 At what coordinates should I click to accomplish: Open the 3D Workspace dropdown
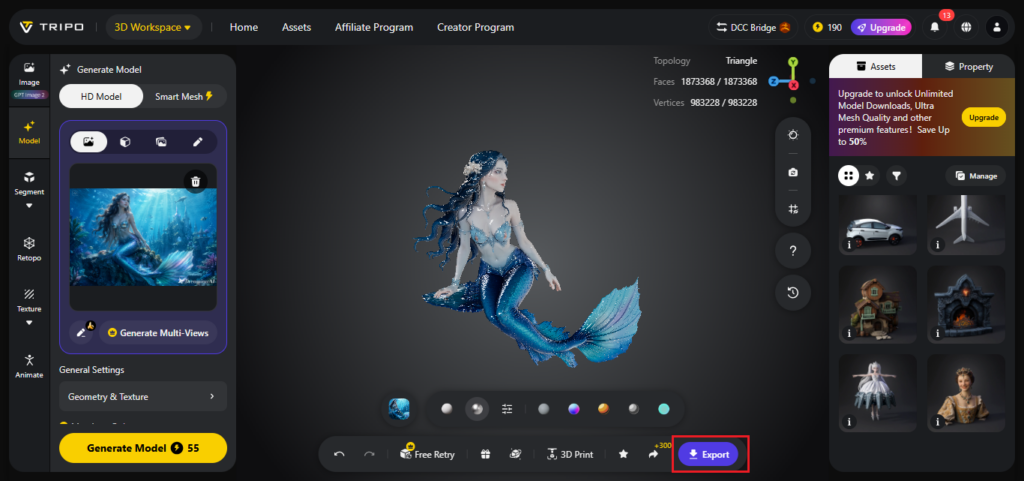click(153, 27)
